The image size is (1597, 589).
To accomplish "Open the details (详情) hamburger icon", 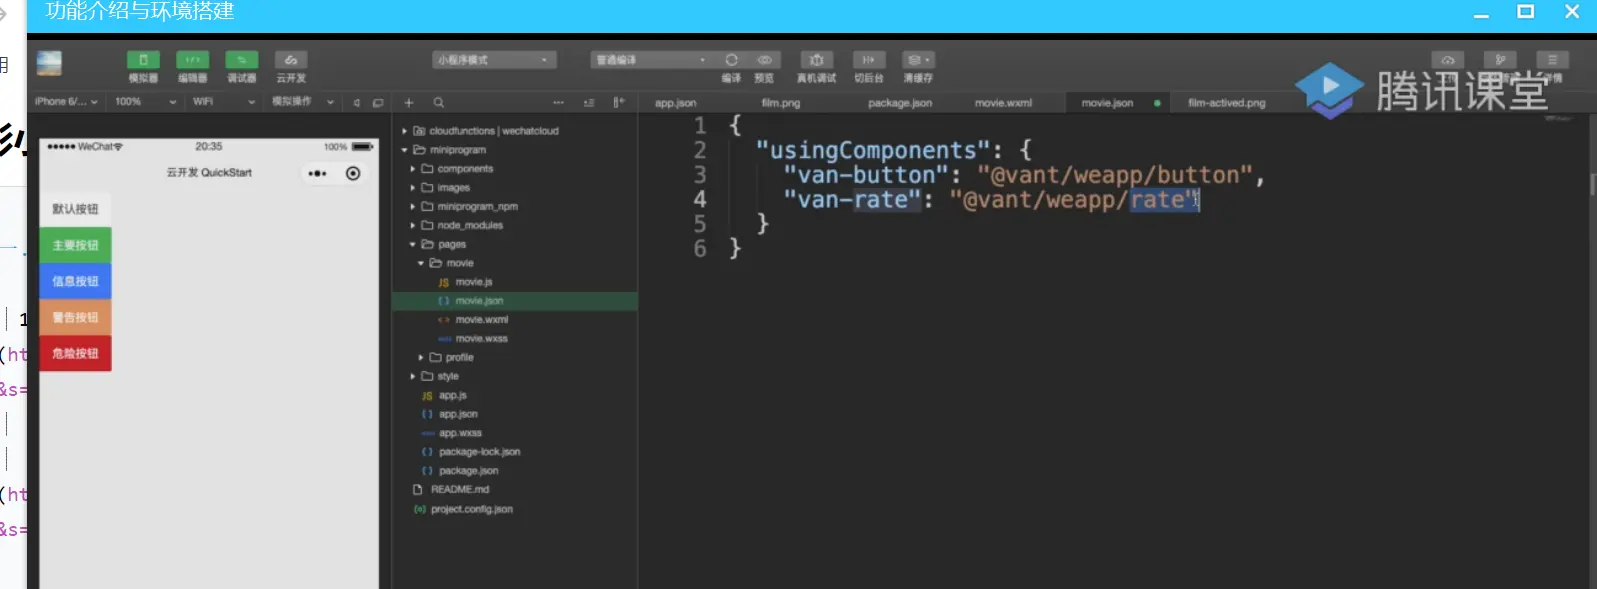I will 1552,60.
